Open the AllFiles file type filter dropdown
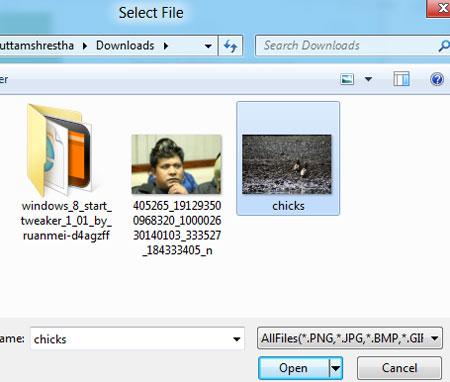The width and height of the screenshot is (450, 382). click(x=350, y=339)
